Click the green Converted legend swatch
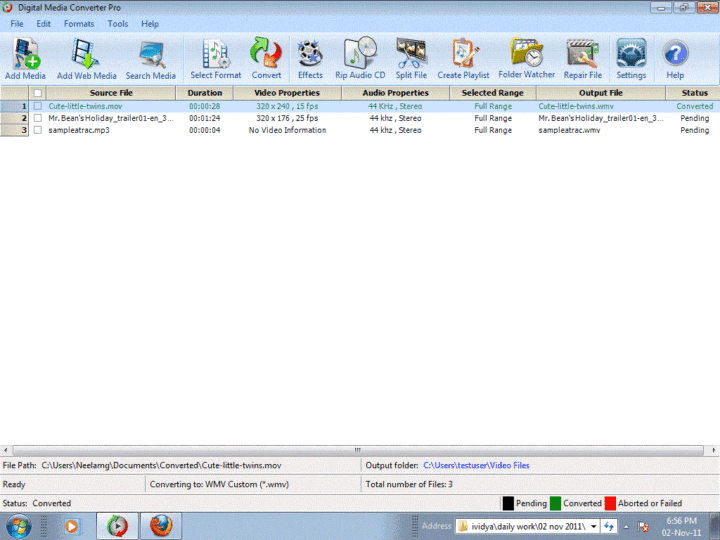The image size is (720, 540). pyautogui.click(x=555, y=503)
